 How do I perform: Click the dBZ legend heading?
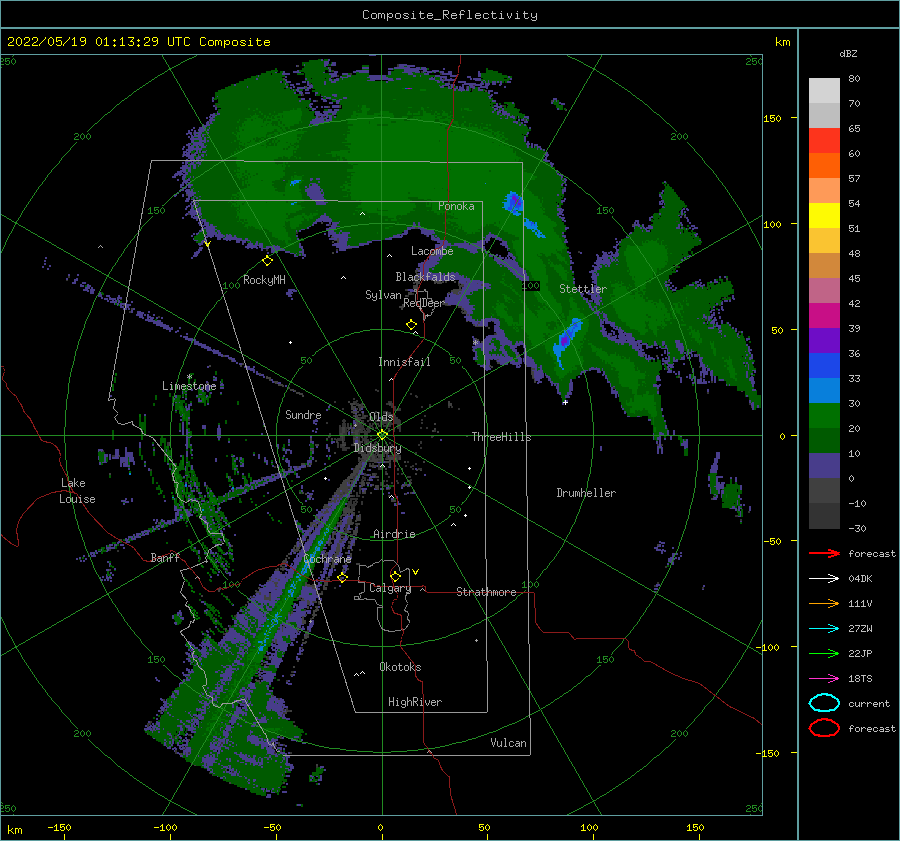click(x=848, y=53)
